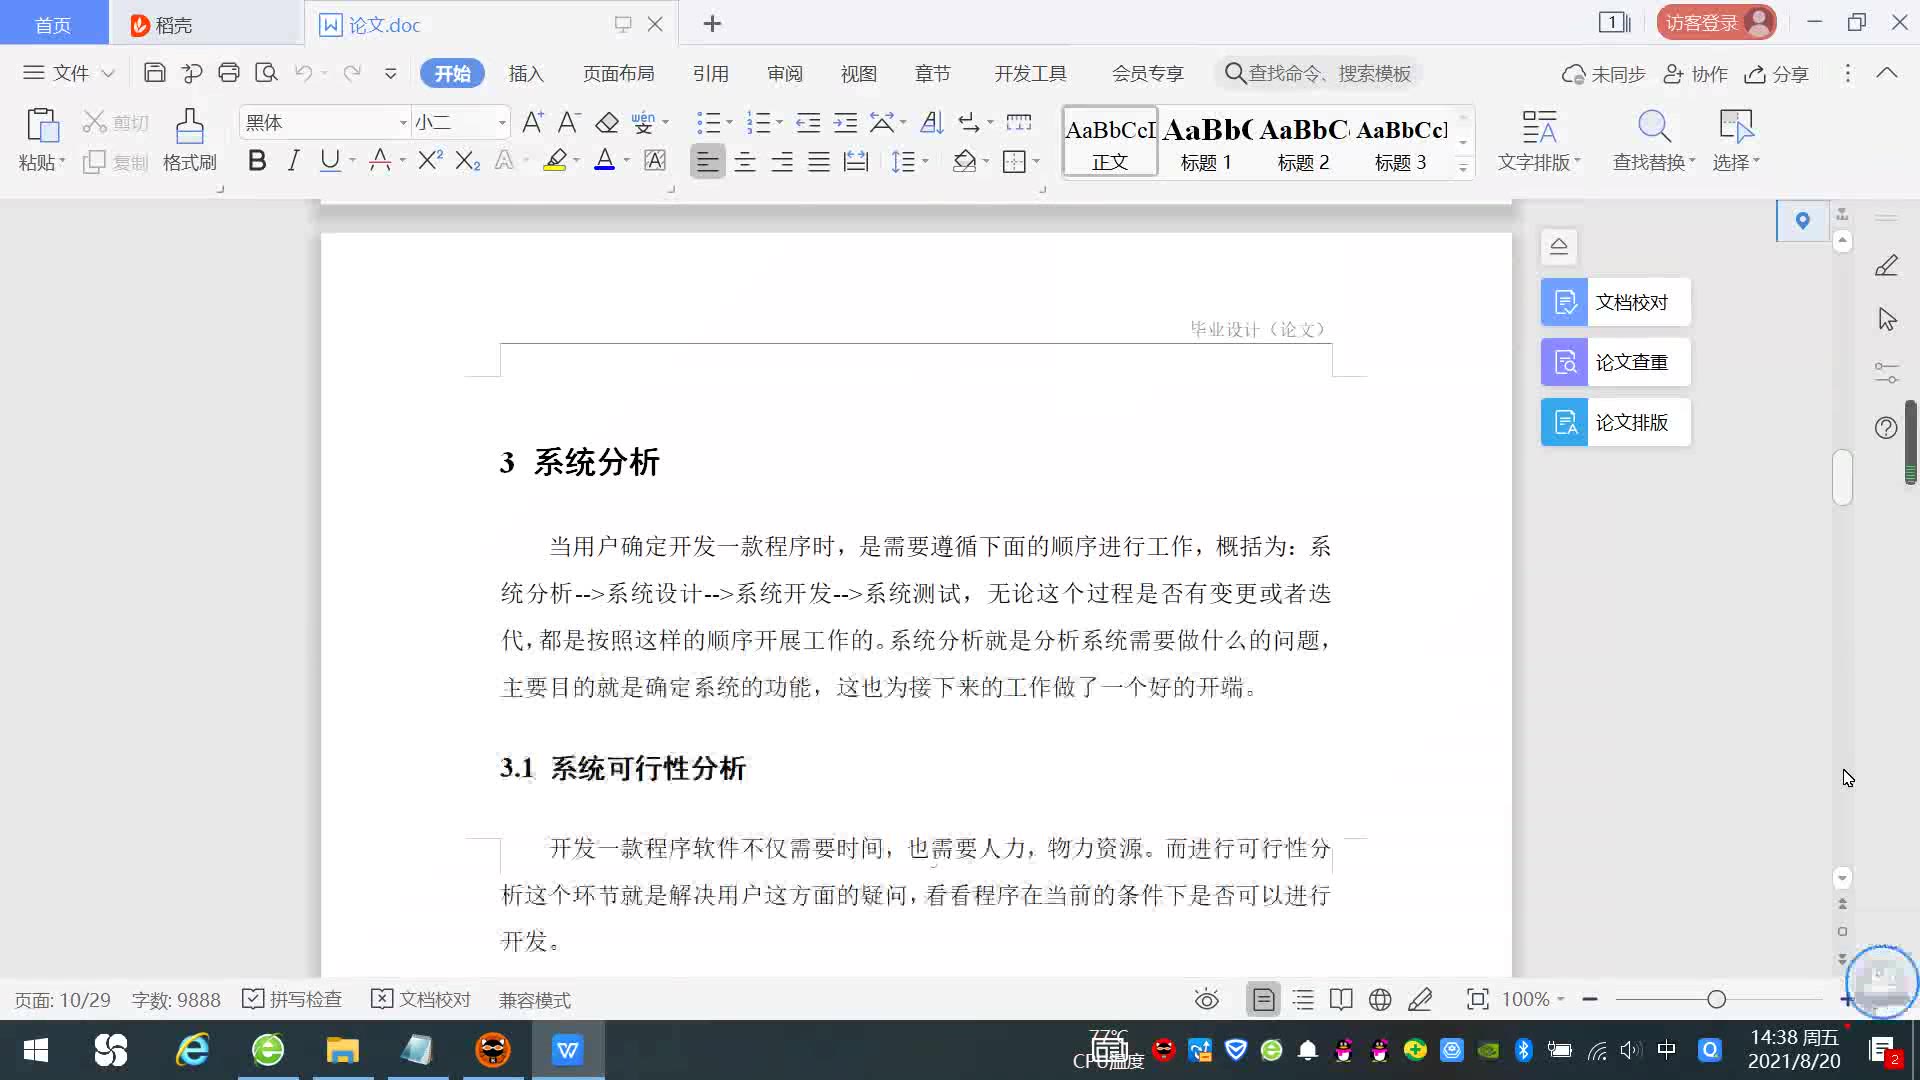
Task: Click the Find and Replace magnifier icon
Action: pyautogui.click(x=1654, y=127)
